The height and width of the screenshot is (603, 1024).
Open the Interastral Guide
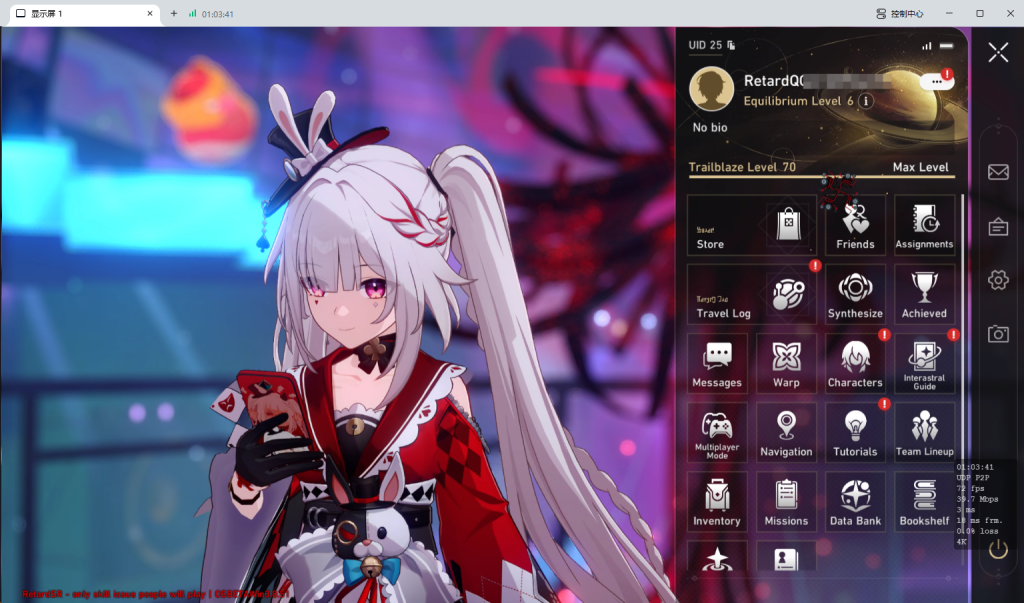(x=924, y=363)
